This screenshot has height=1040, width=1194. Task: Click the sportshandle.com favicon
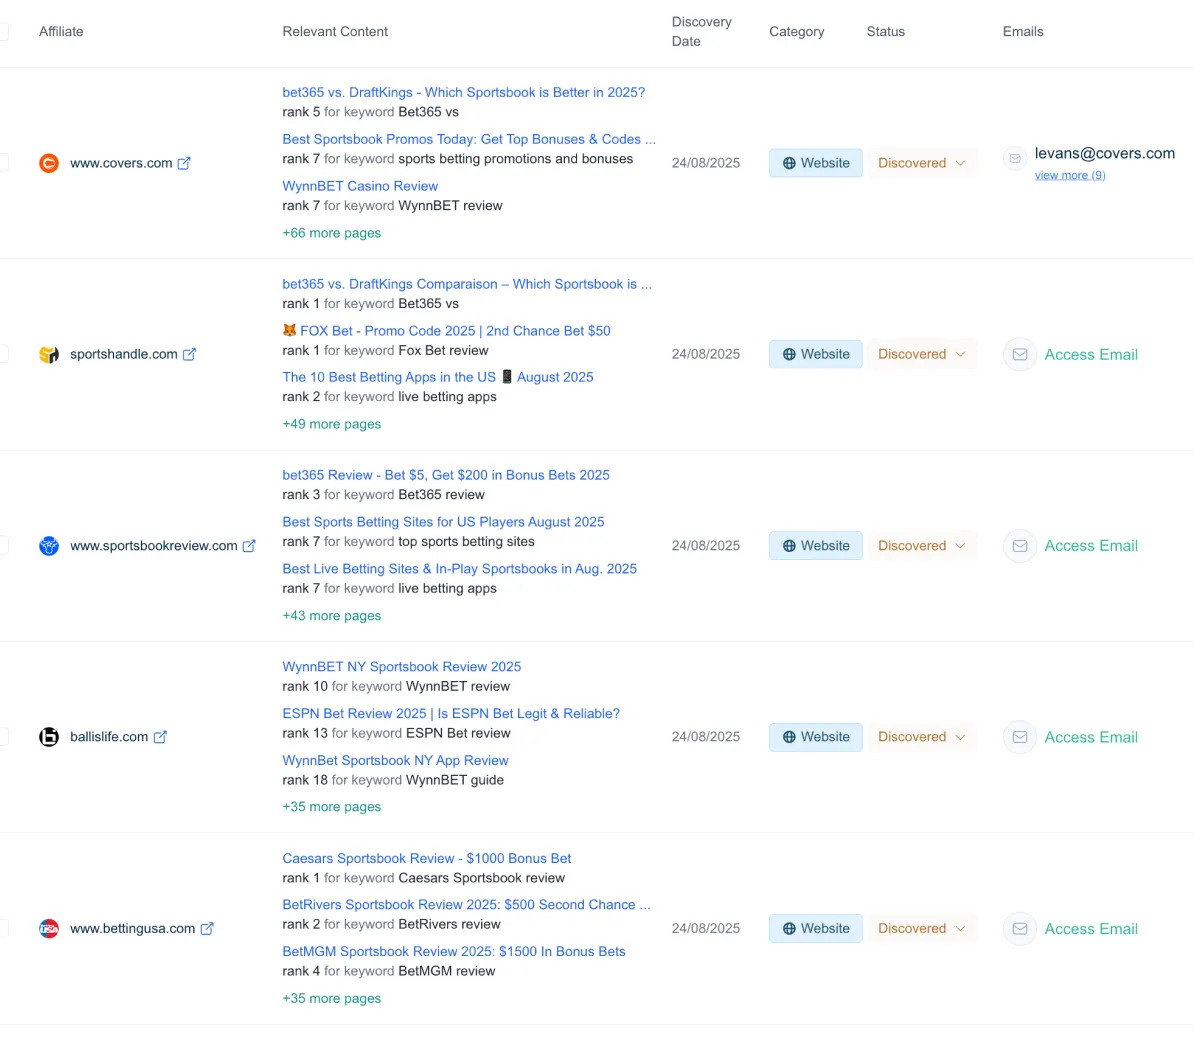pos(49,354)
